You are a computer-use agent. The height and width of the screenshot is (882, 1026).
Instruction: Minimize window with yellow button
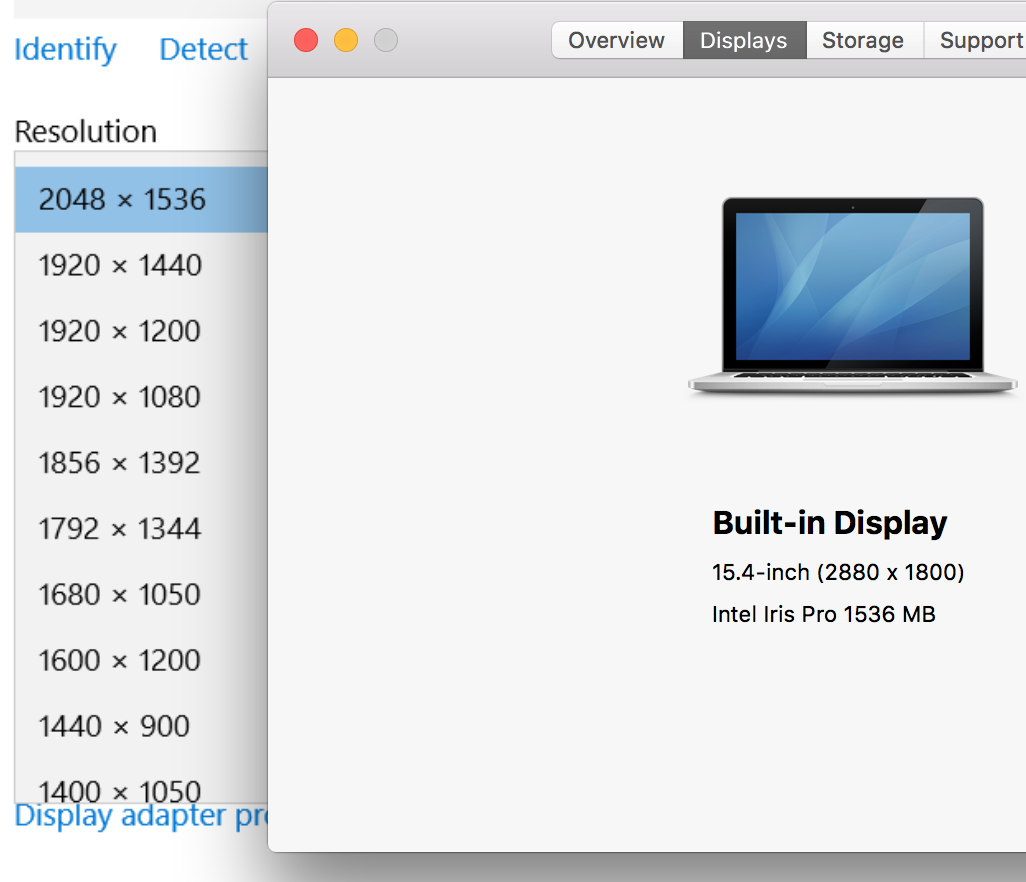[x=346, y=41]
